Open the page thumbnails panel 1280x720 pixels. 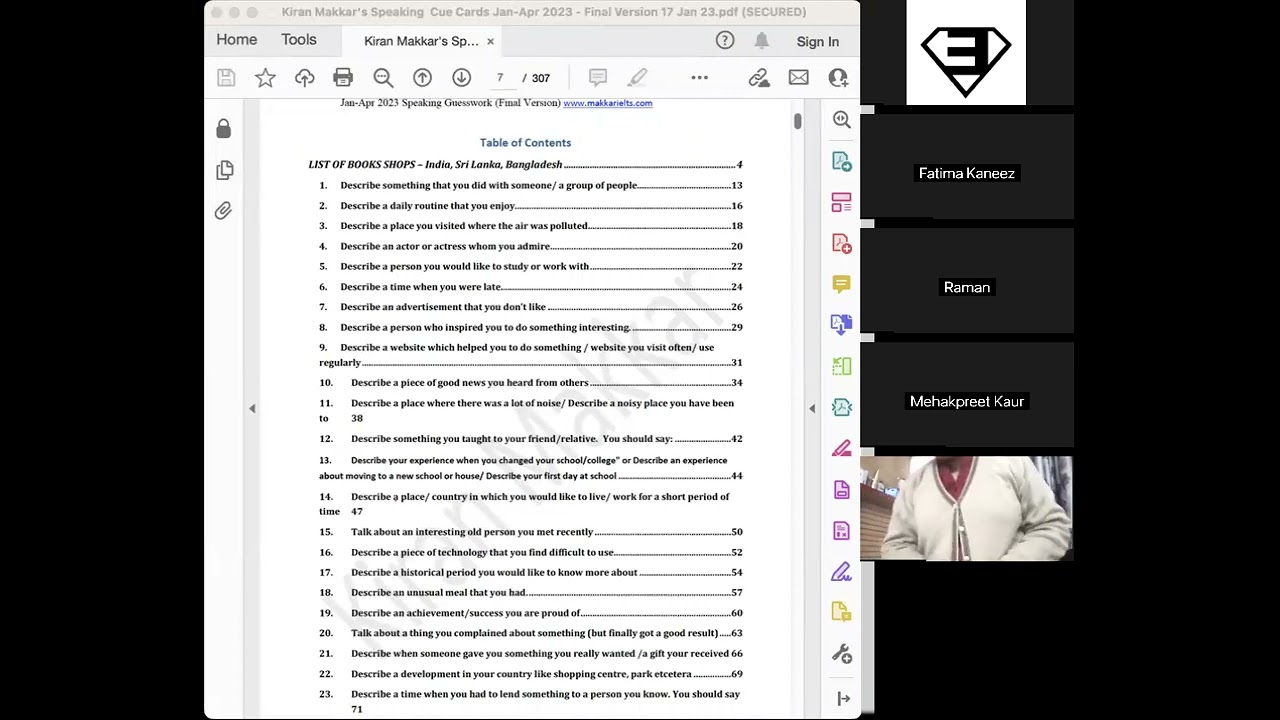tap(224, 170)
